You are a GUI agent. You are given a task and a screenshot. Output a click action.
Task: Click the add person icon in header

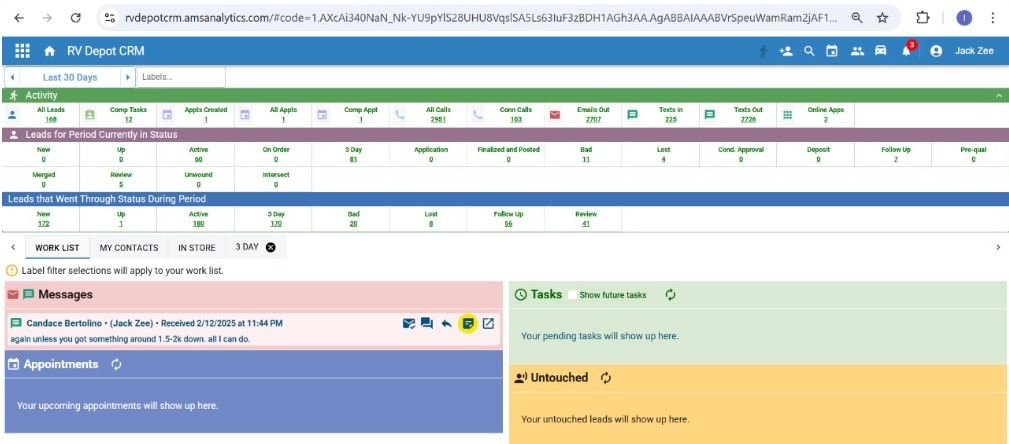tap(786, 51)
